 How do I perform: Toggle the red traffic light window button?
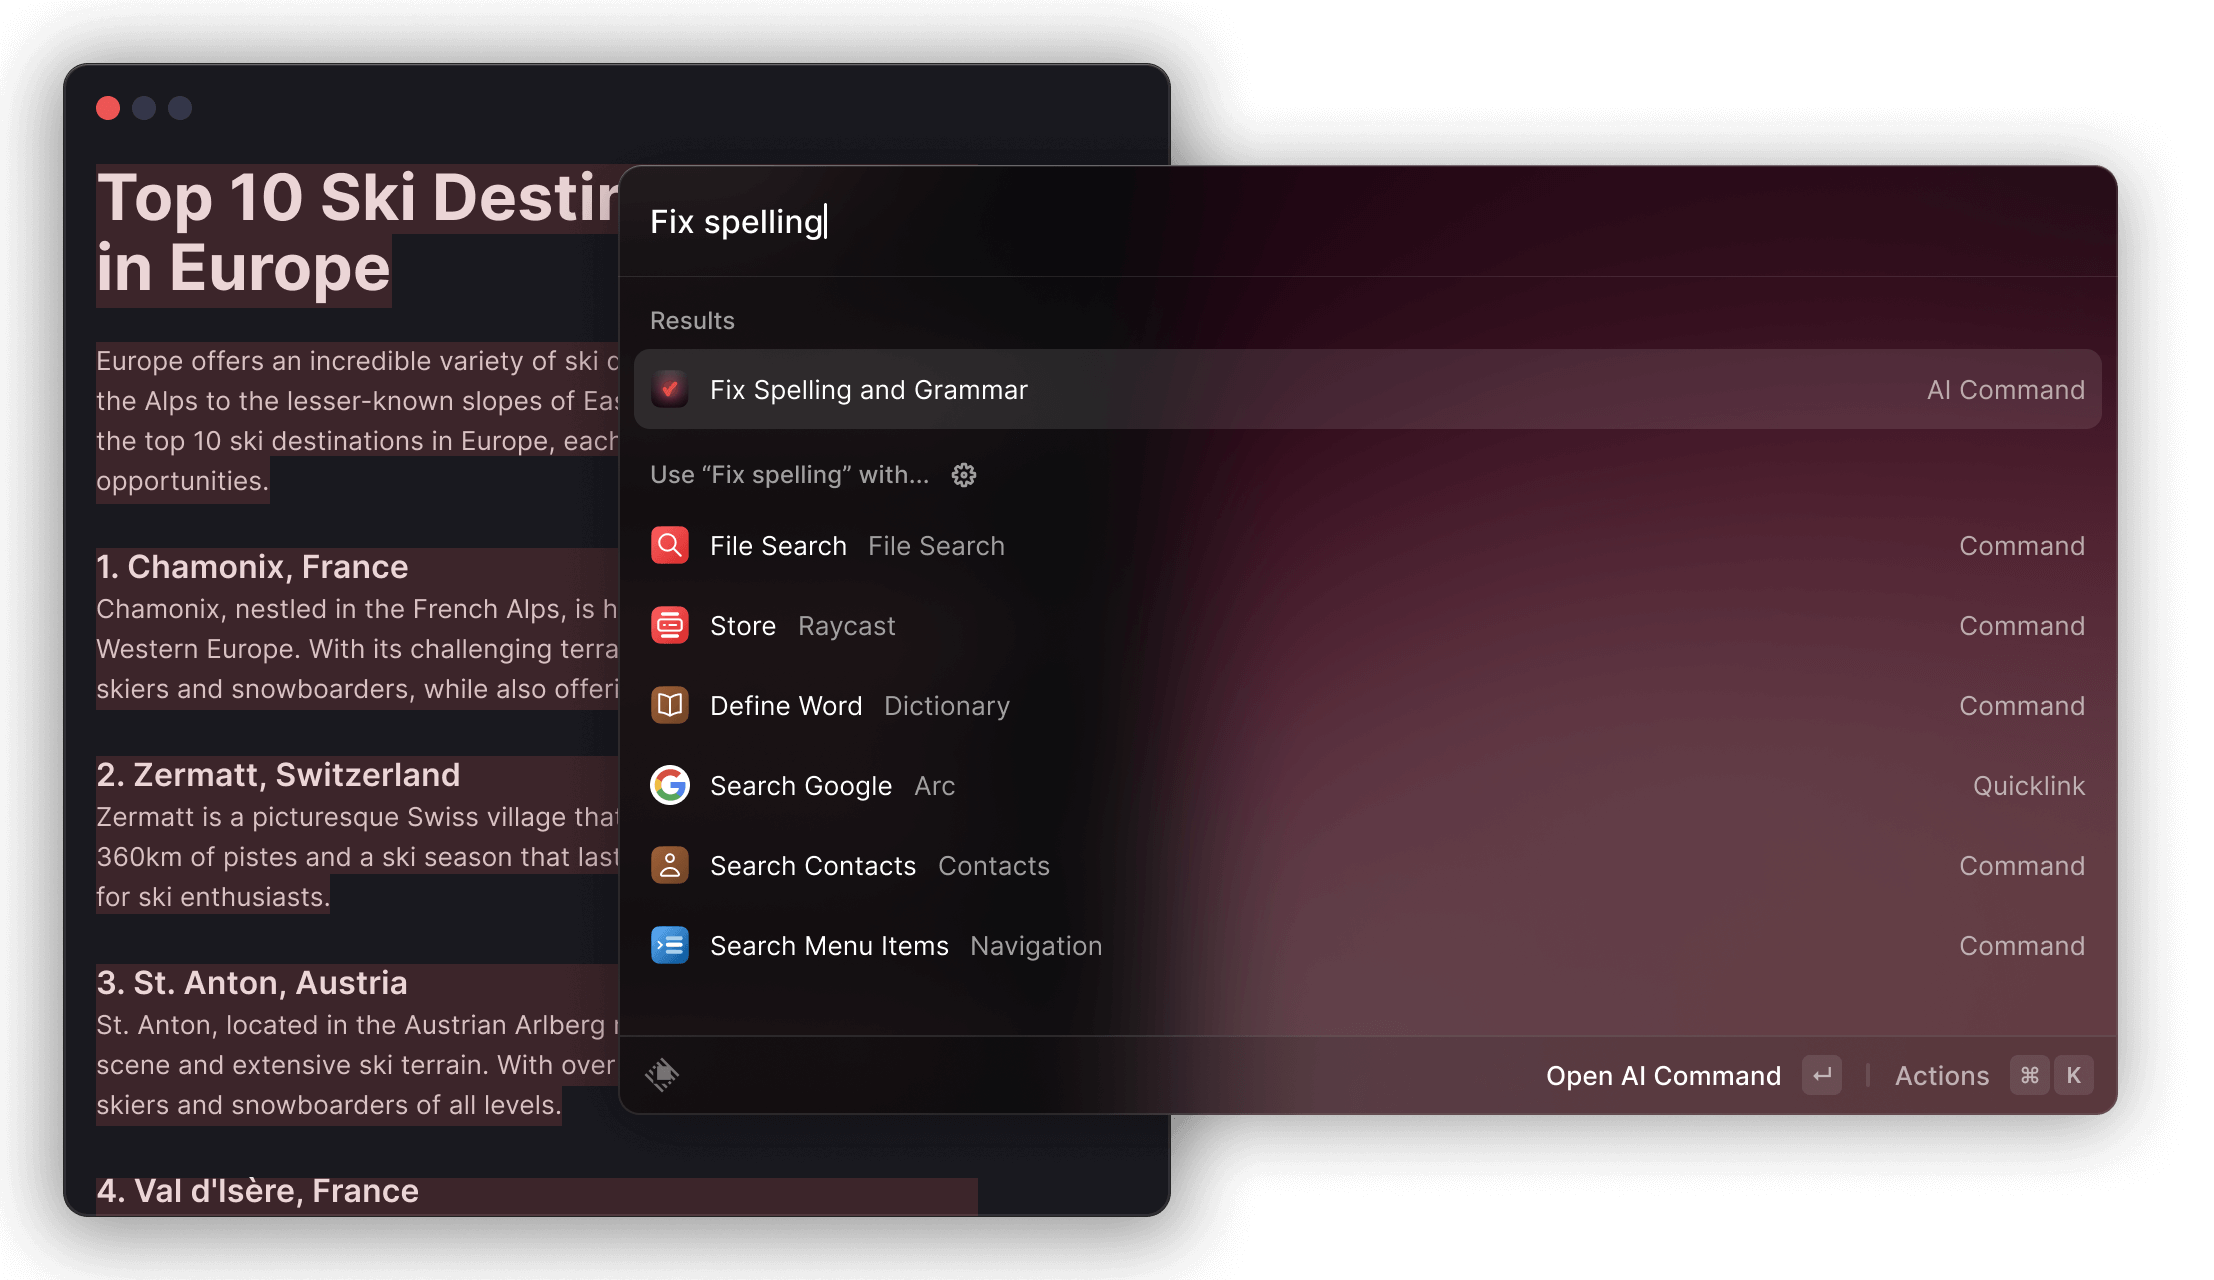[x=110, y=107]
